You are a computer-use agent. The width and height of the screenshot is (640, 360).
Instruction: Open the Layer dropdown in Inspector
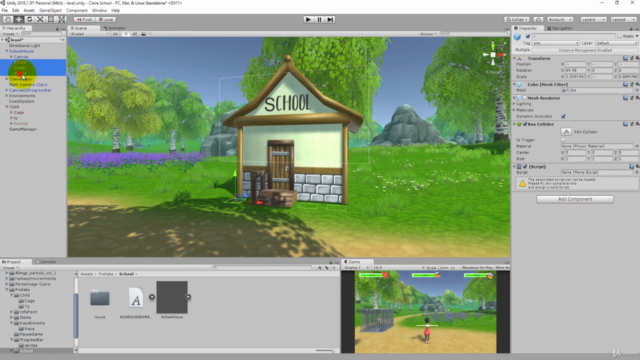(616, 43)
